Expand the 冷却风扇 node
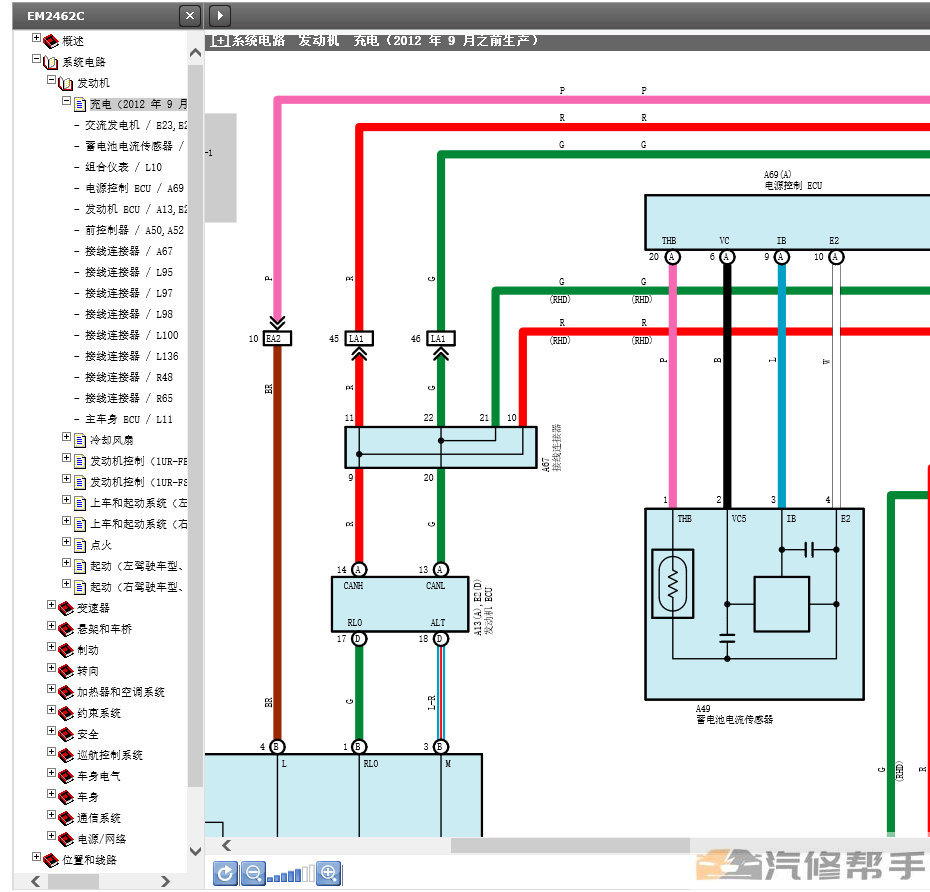The height and width of the screenshot is (892, 930). (x=66, y=437)
